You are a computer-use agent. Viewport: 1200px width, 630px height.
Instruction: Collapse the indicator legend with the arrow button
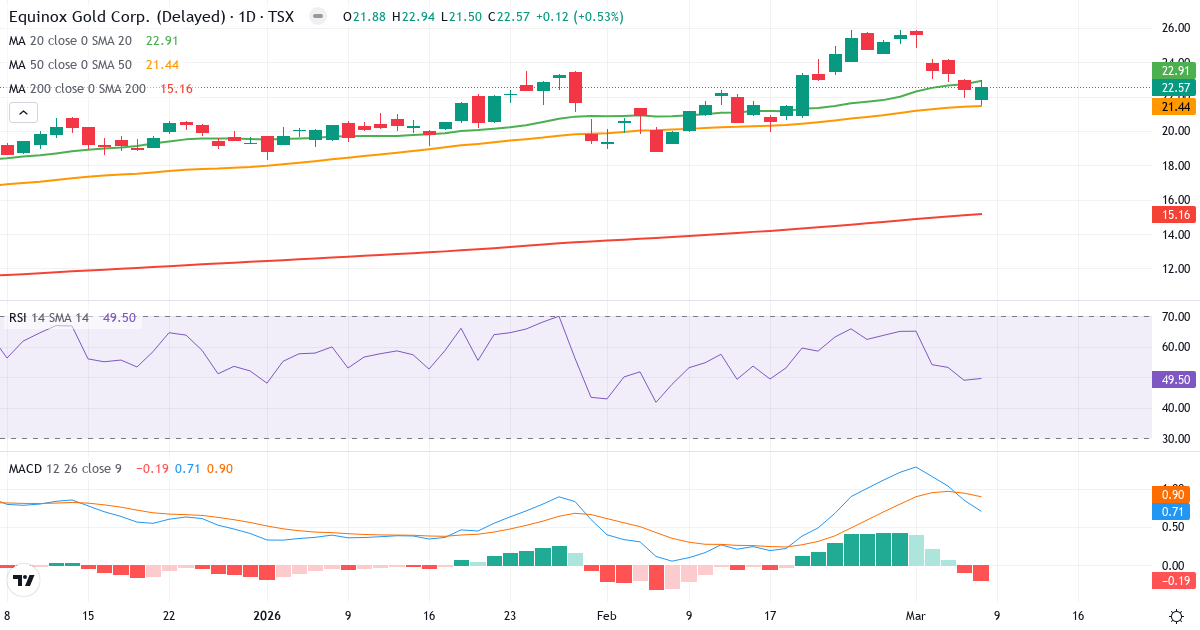click(x=22, y=112)
